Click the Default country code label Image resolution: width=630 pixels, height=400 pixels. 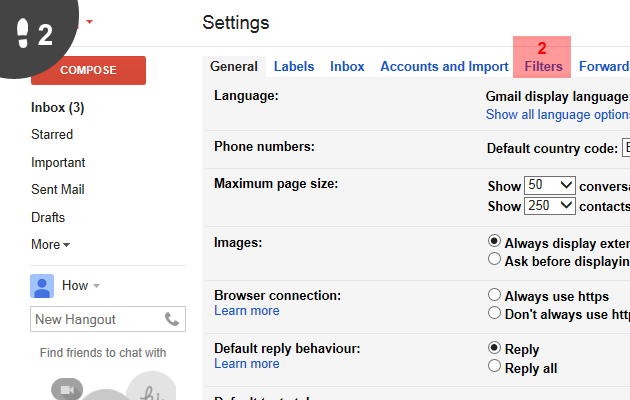click(552, 149)
